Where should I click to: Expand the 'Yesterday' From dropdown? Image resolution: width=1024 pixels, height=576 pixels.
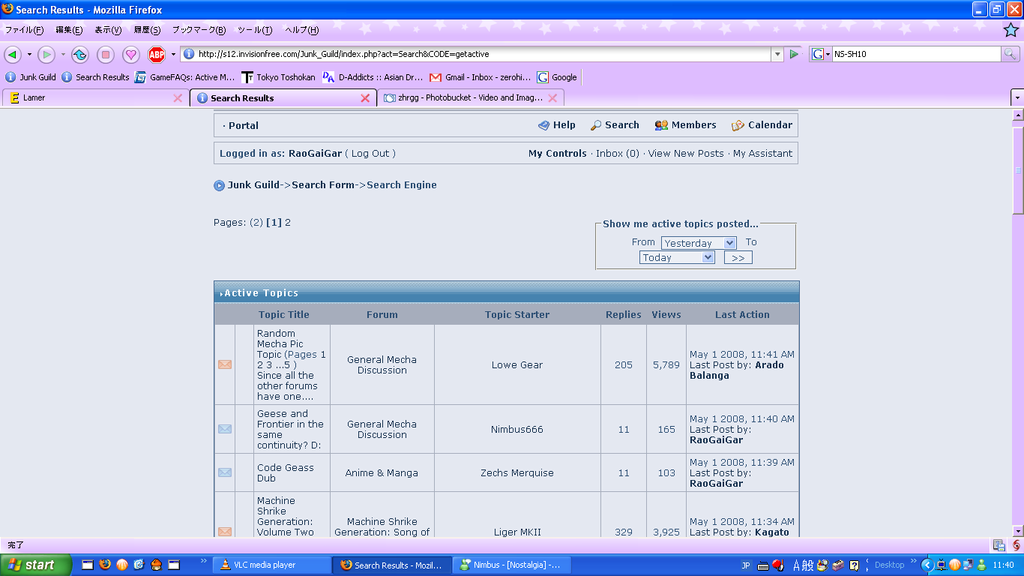tap(698, 243)
